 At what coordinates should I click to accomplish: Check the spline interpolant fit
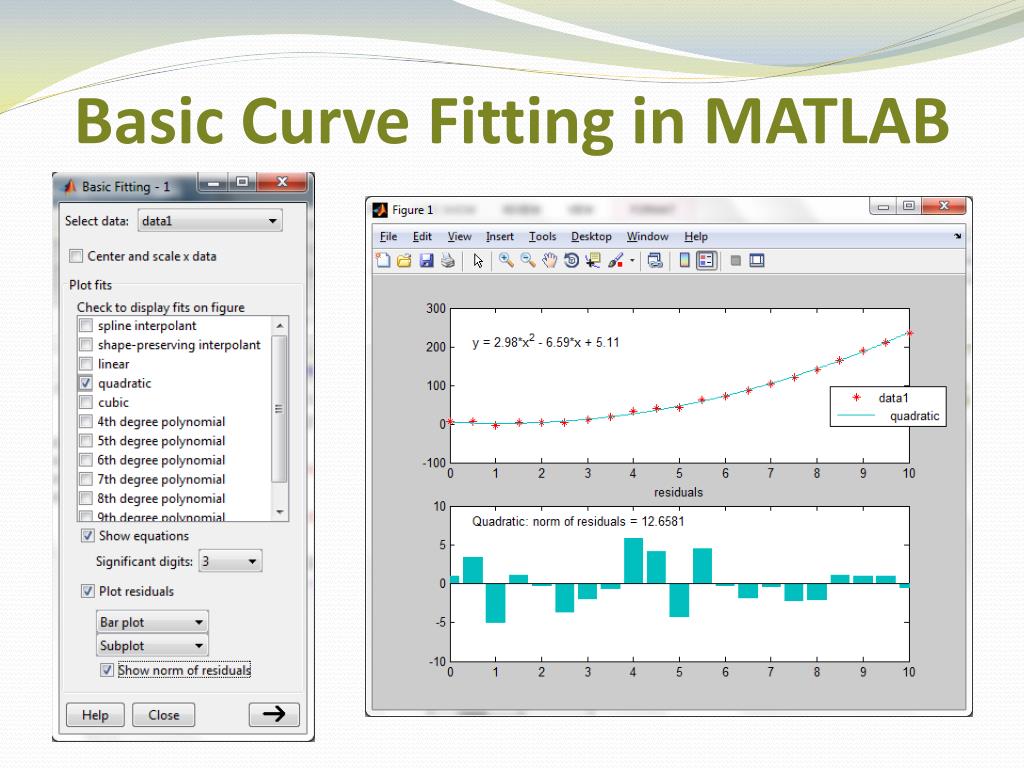pyautogui.click(x=86, y=325)
